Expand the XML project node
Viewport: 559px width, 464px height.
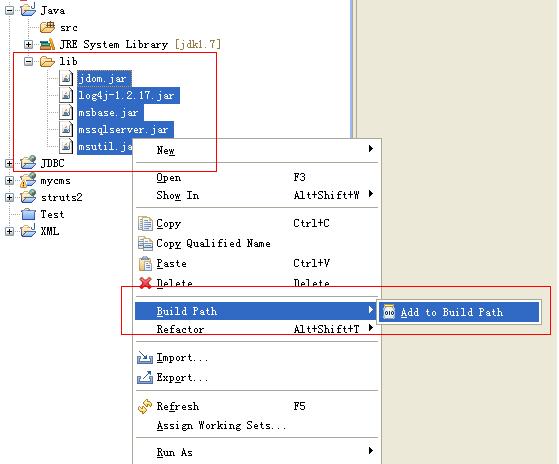click(9, 231)
